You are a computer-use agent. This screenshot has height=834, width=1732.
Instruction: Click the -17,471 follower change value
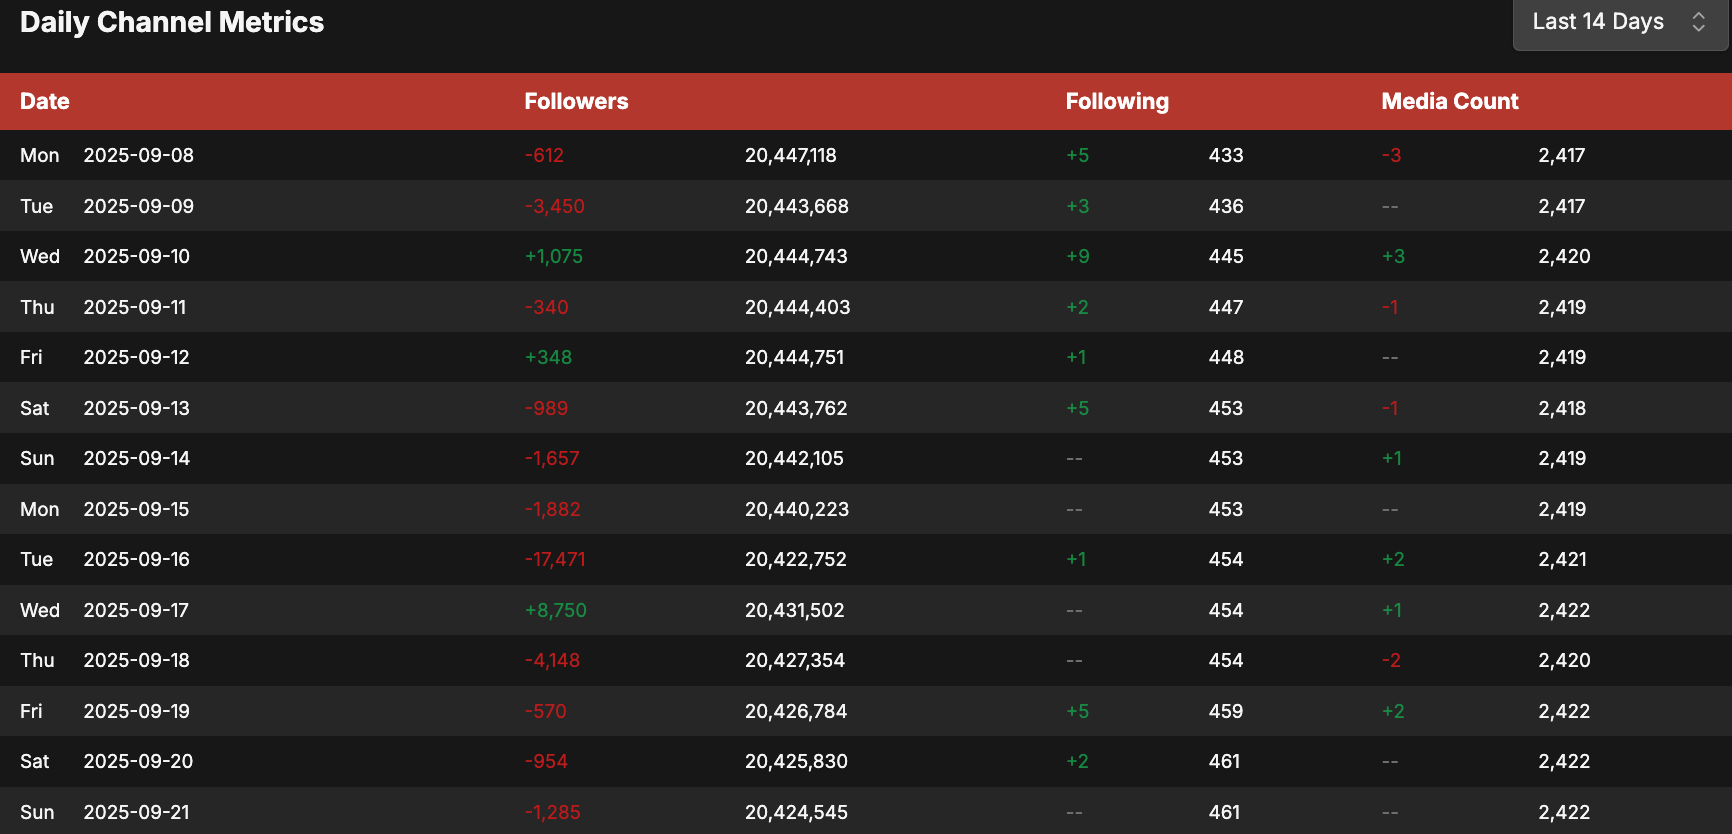coord(555,559)
